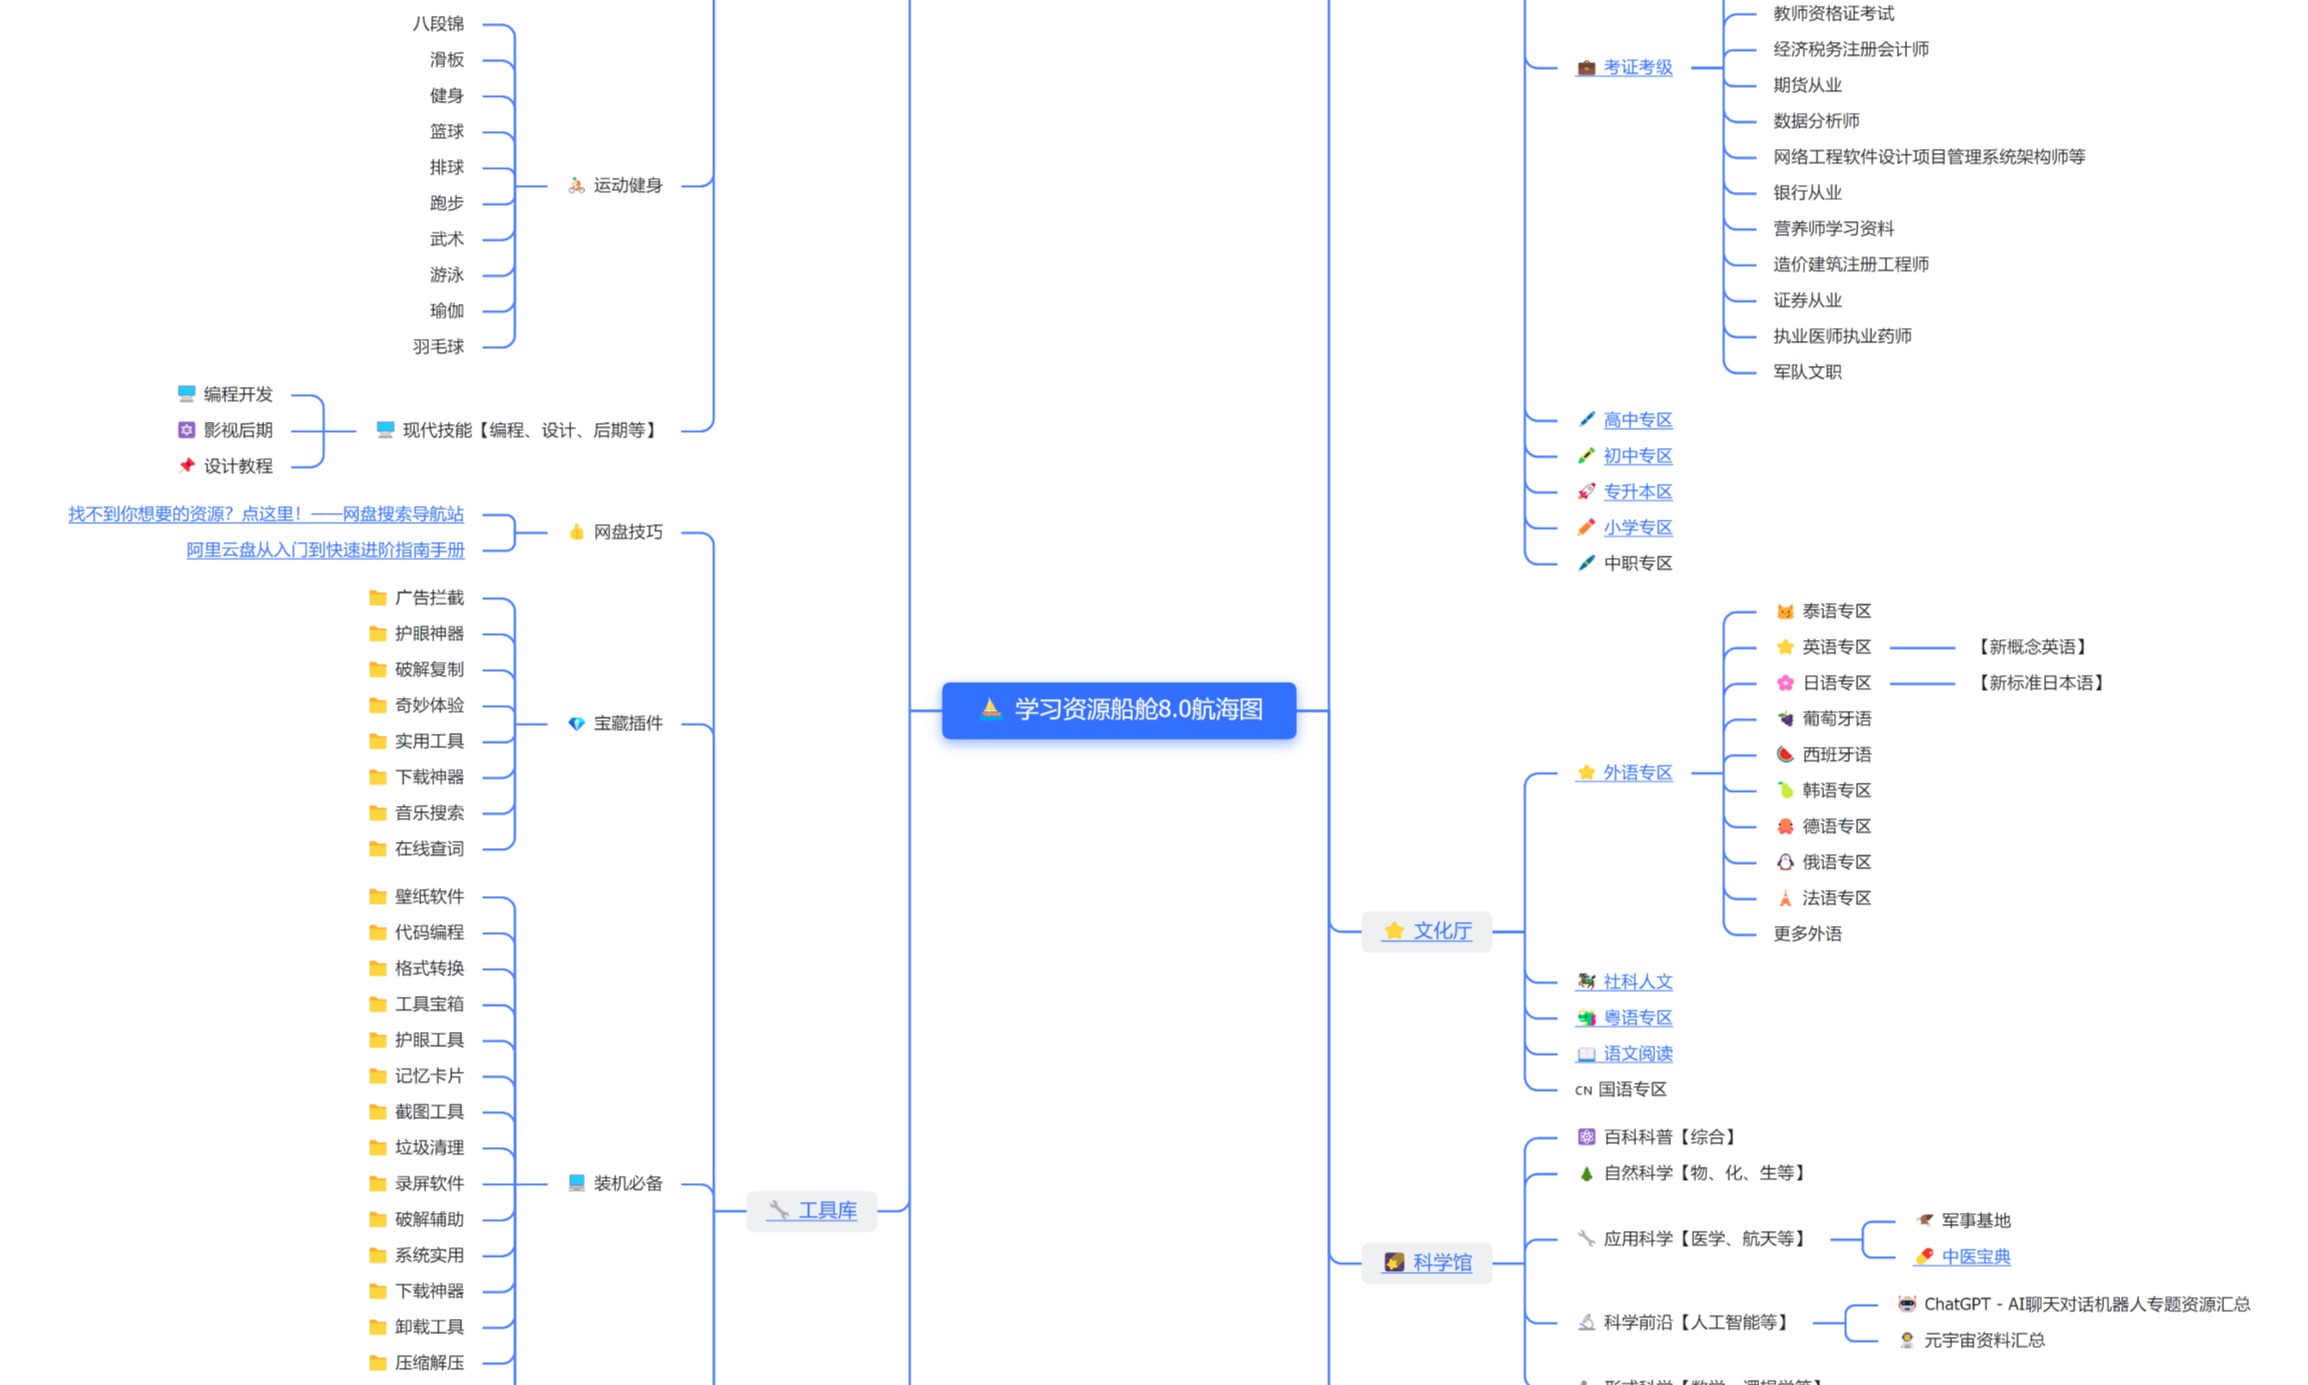Open the 网盘搜索导航站 resource link
The image size is (2308, 1385).
(x=266, y=514)
